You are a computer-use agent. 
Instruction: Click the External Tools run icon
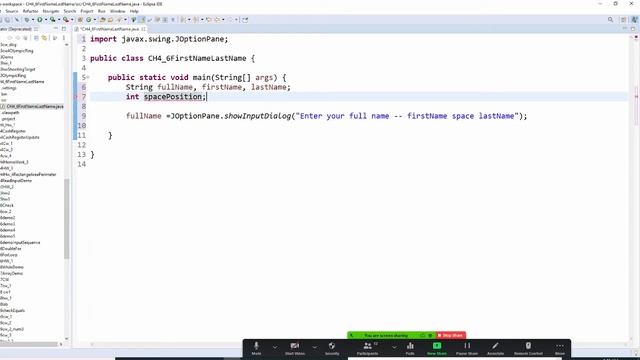(66, 20)
